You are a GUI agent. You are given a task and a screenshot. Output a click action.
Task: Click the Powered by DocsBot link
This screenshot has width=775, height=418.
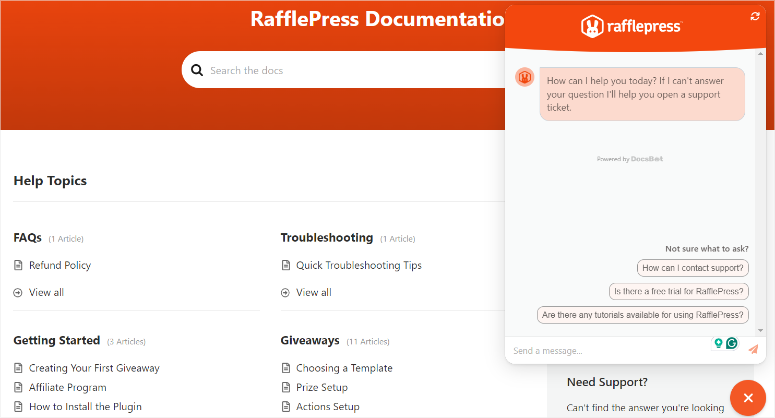pyautogui.click(x=630, y=159)
